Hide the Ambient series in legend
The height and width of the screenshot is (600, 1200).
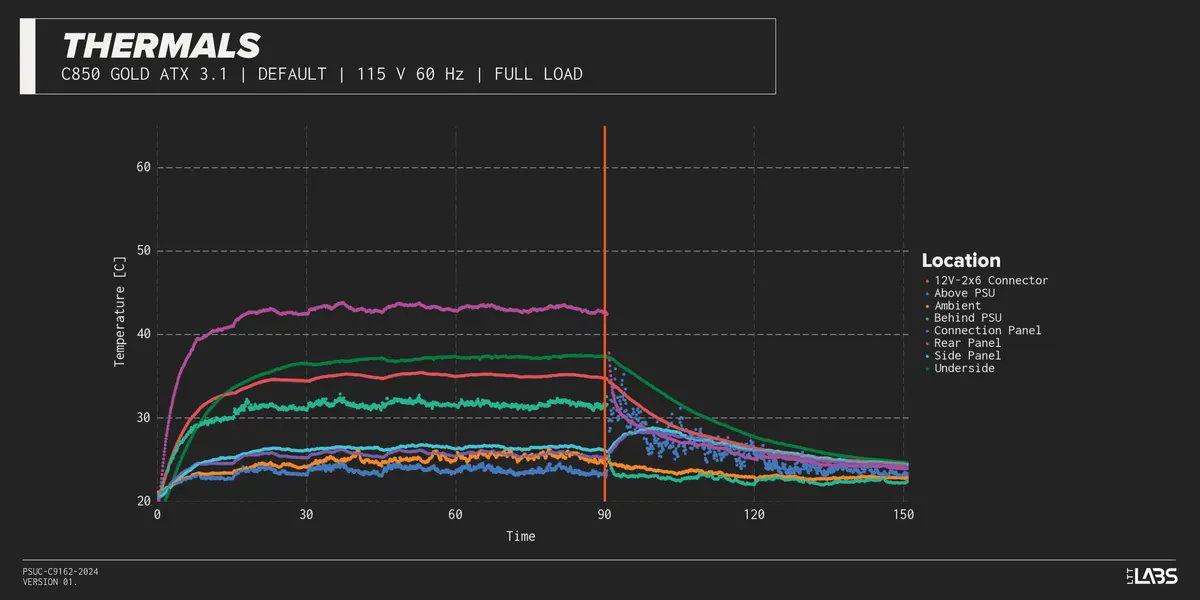point(960,306)
